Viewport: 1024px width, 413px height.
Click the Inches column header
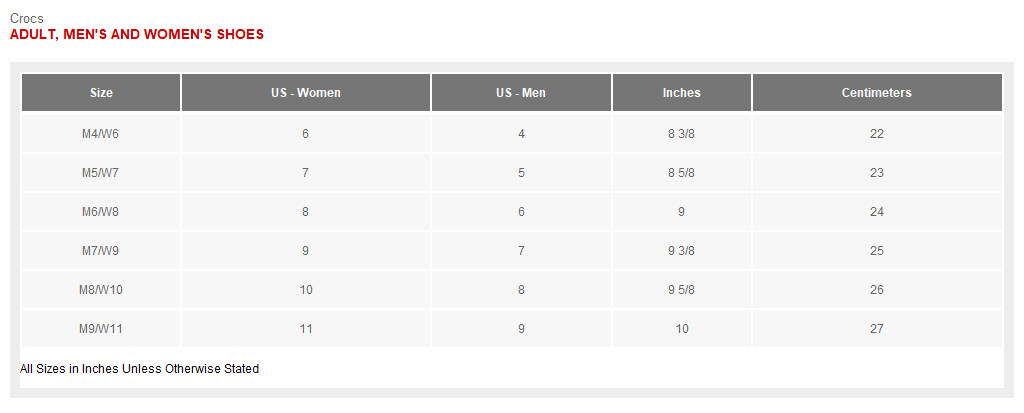click(x=682, y=93)
